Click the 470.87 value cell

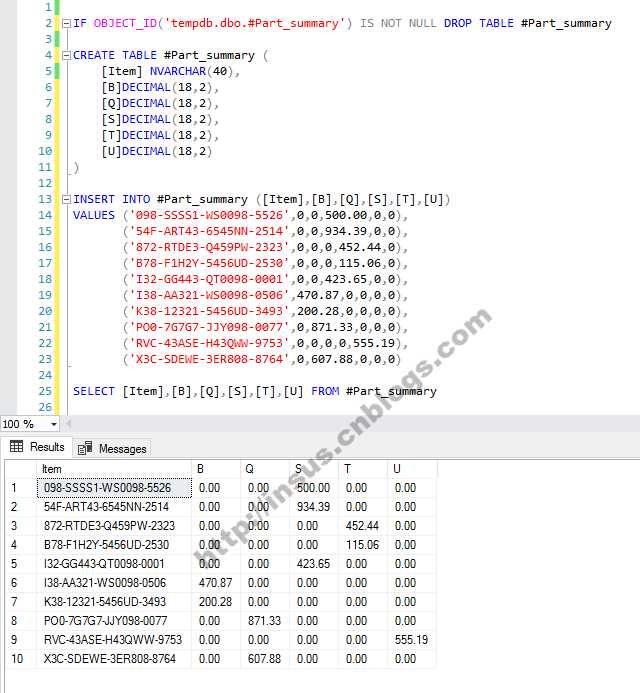216,583
